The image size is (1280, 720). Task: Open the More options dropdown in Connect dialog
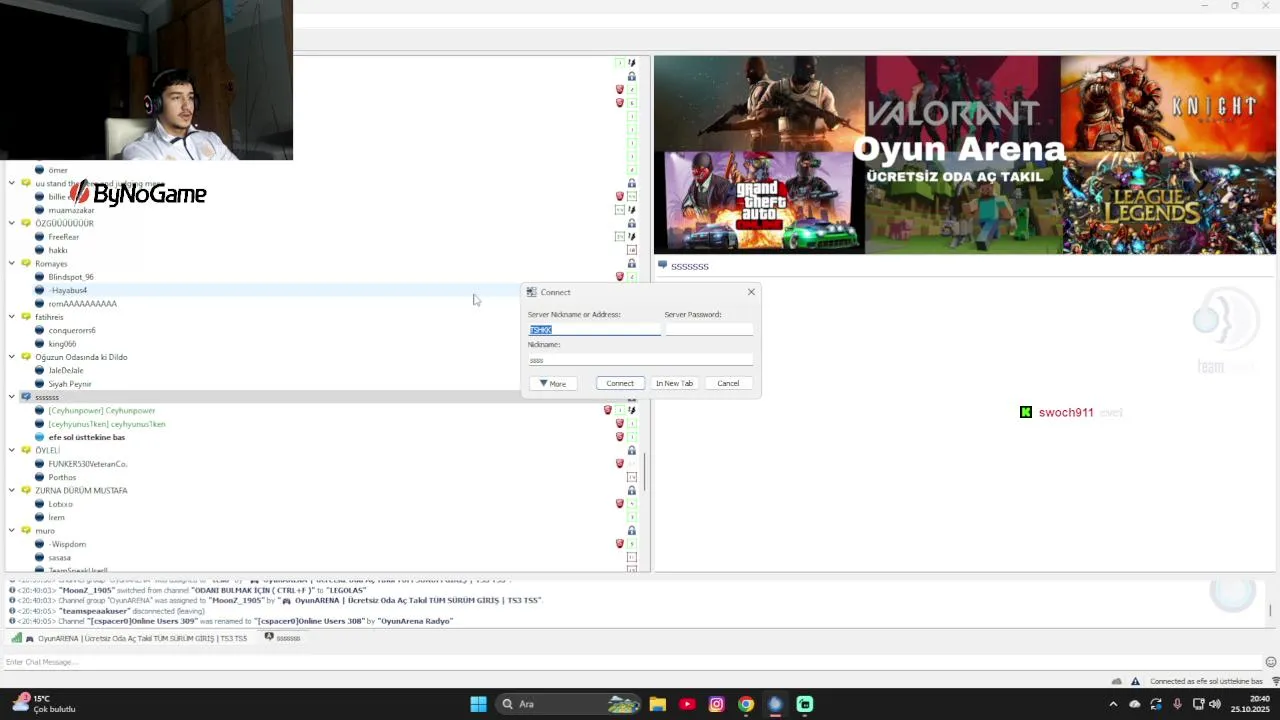[x=553, y=383]
